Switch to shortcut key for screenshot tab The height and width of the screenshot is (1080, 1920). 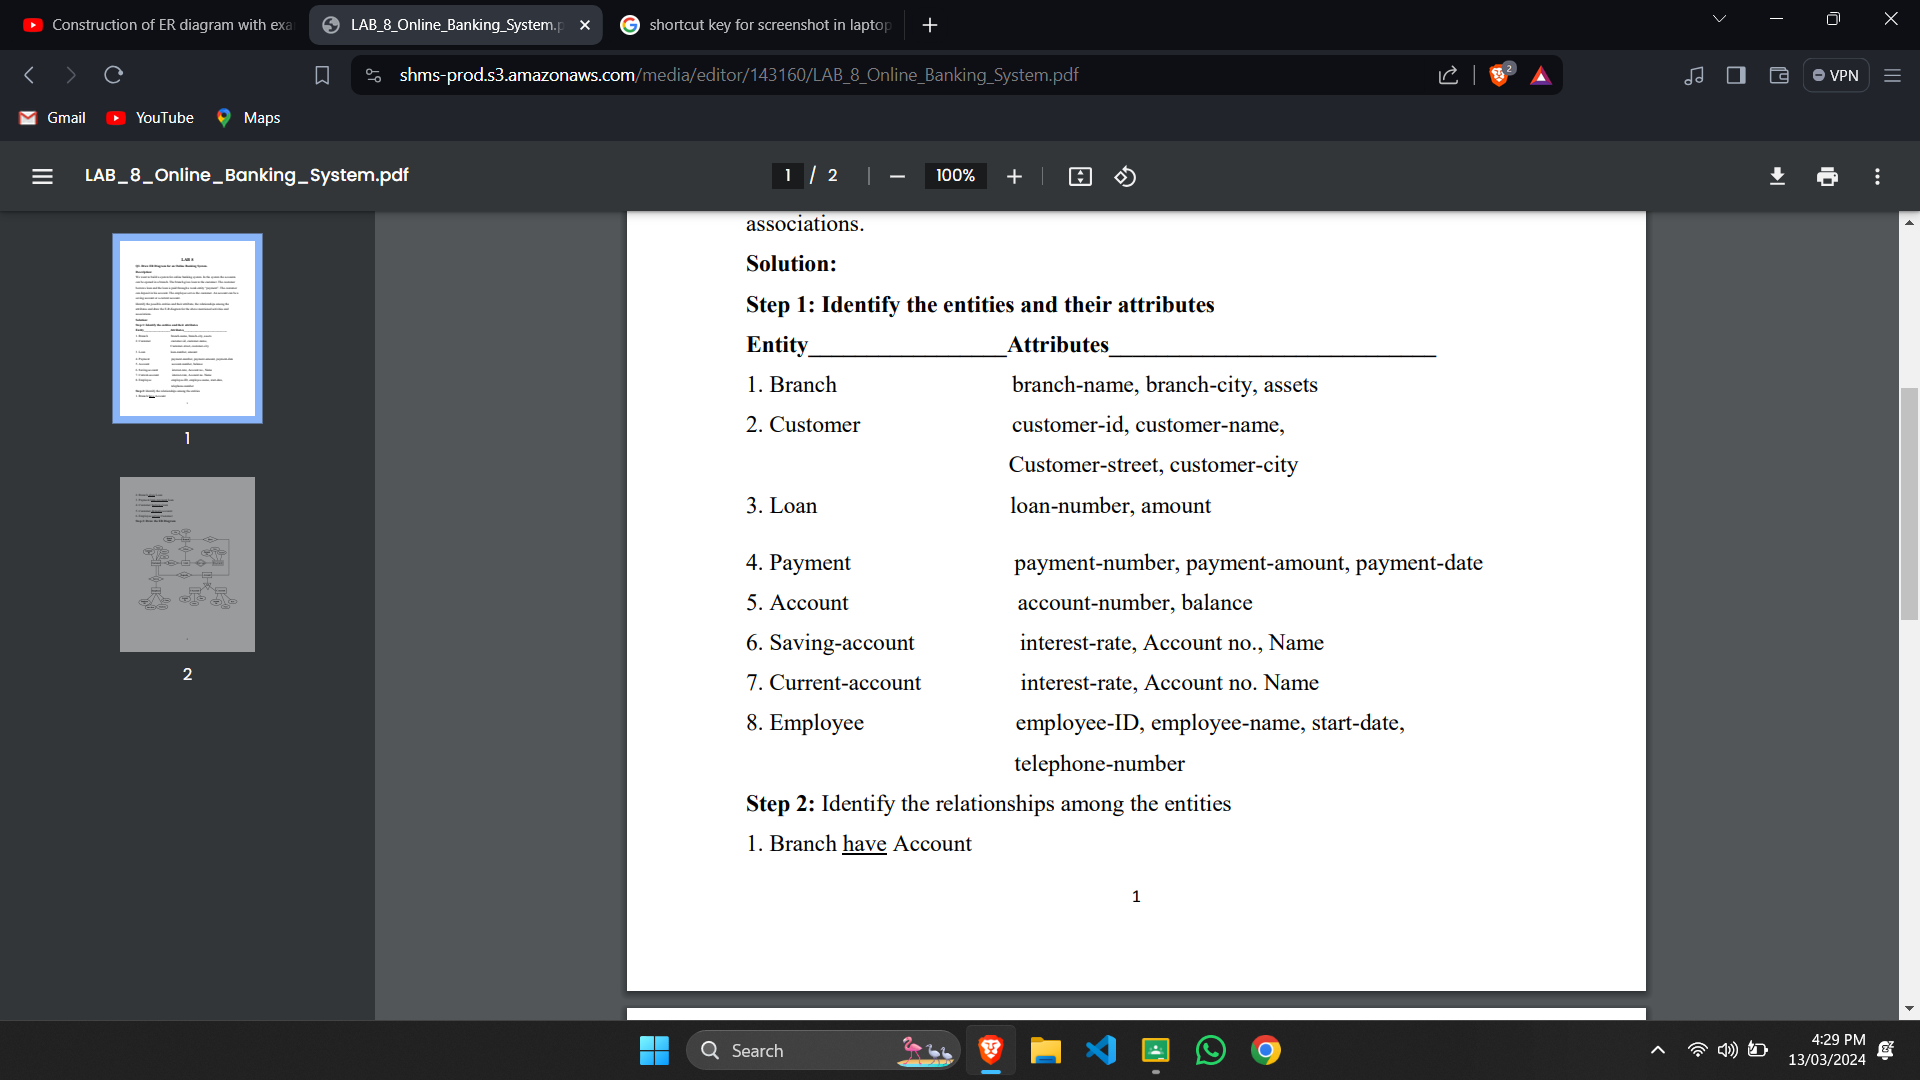[760, 24]
